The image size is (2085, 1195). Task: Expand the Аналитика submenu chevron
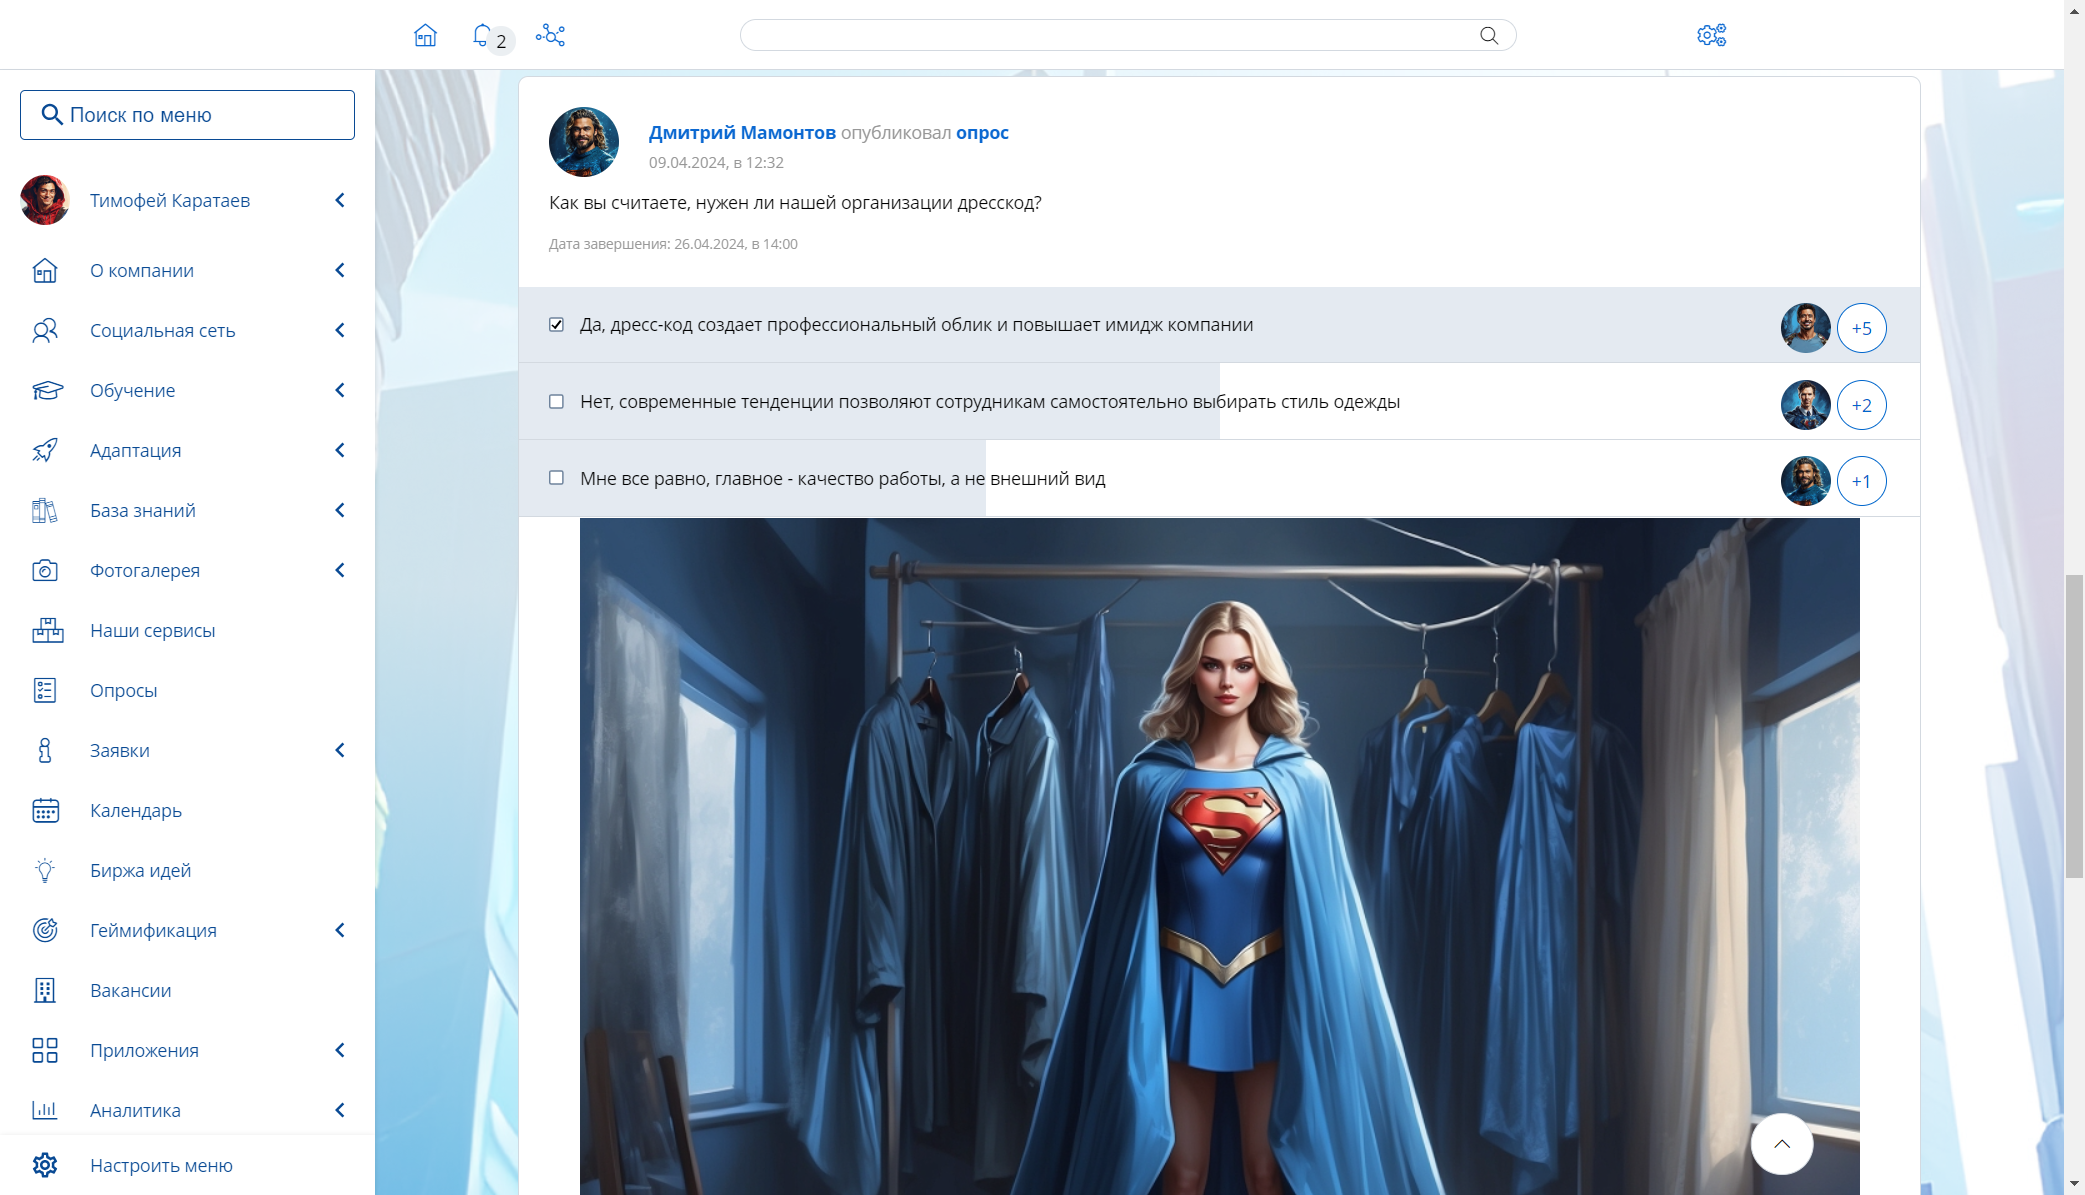(340, 1110)
